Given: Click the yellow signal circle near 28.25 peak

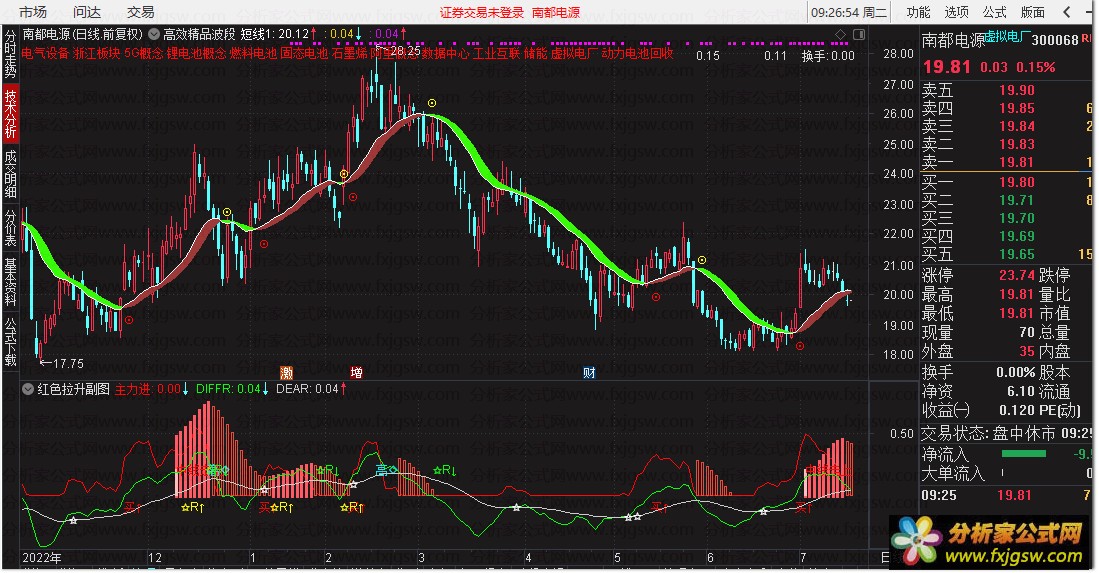Looking at the screenshot, I should (432, 103).
